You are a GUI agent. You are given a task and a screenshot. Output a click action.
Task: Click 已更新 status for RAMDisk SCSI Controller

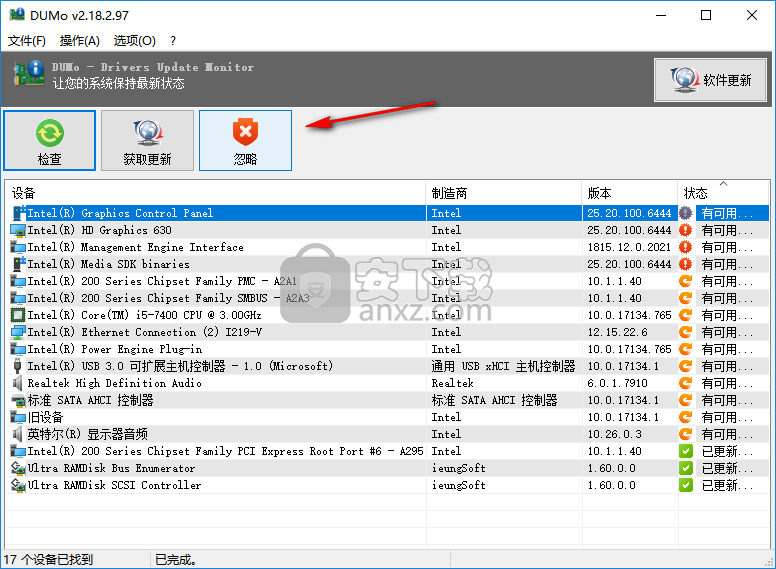coord(728,485)
